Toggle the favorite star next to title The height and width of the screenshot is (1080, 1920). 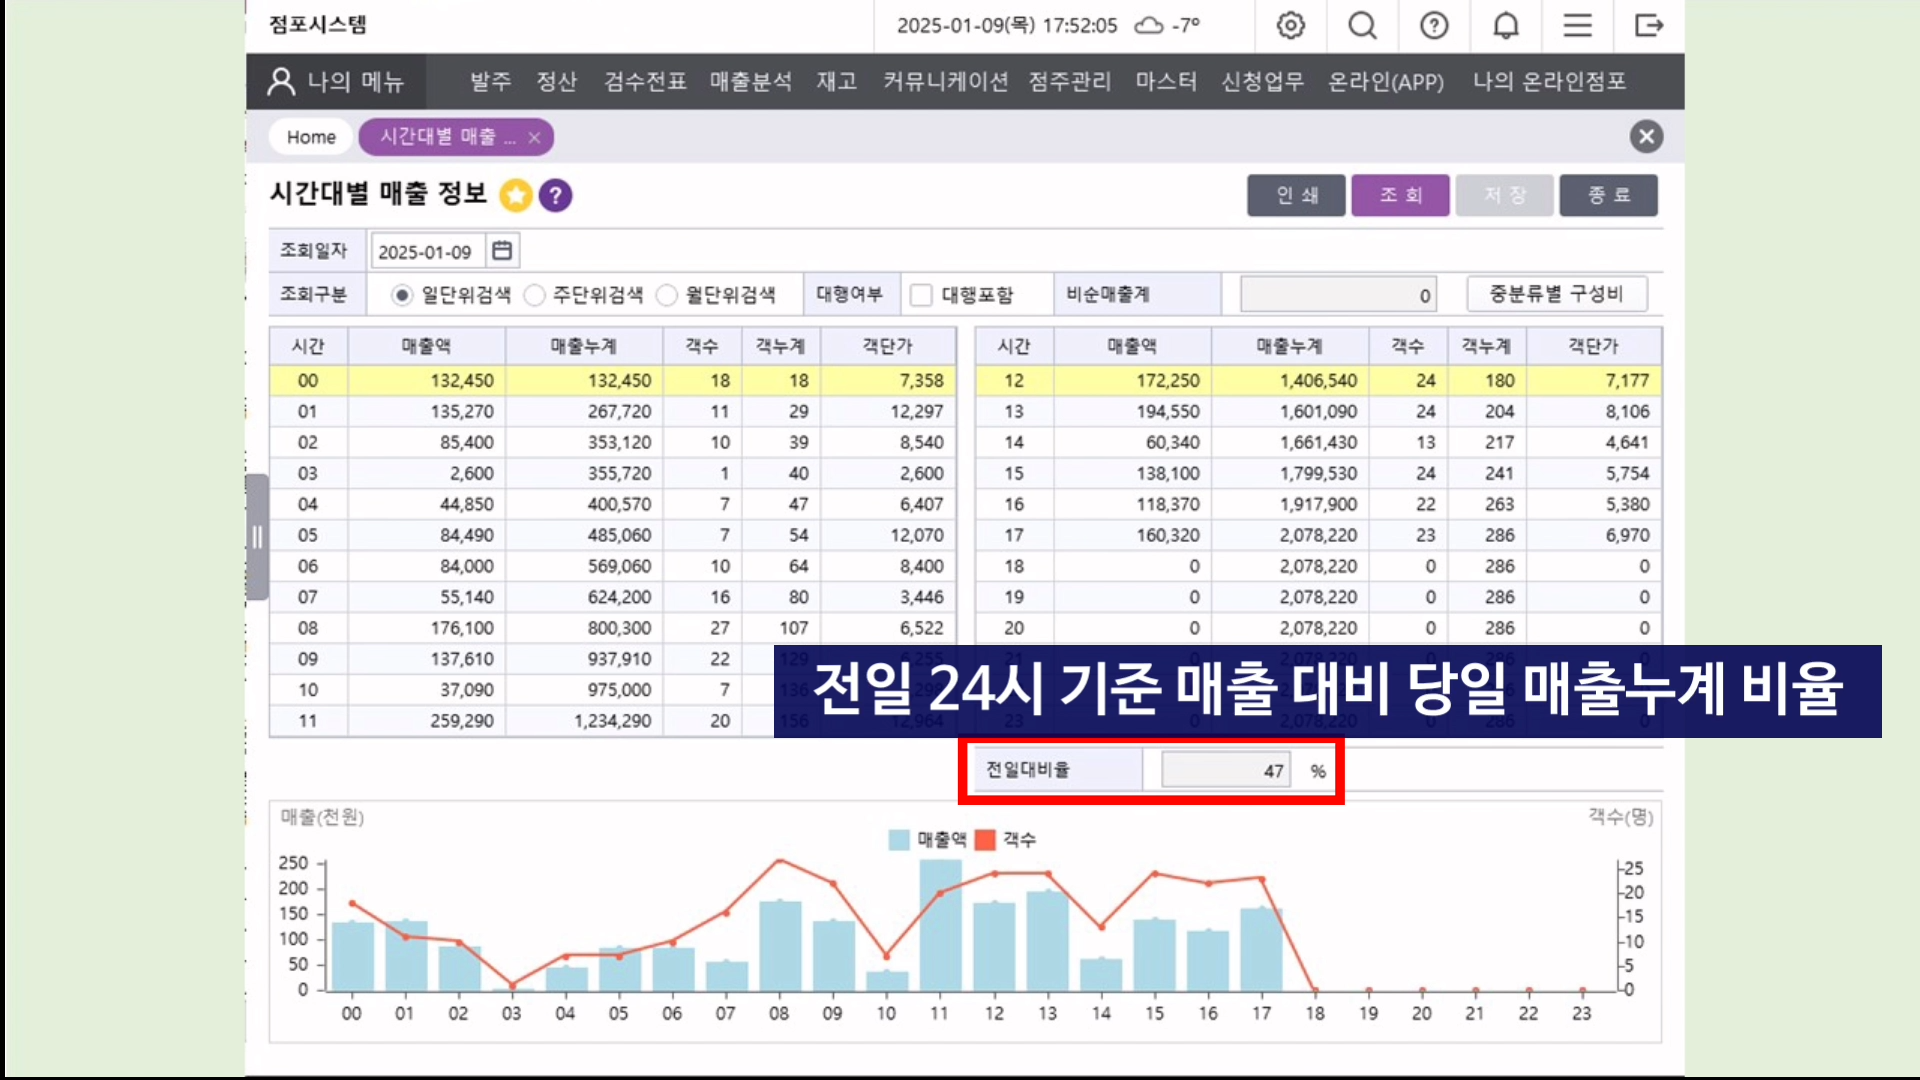pos(516,195)
